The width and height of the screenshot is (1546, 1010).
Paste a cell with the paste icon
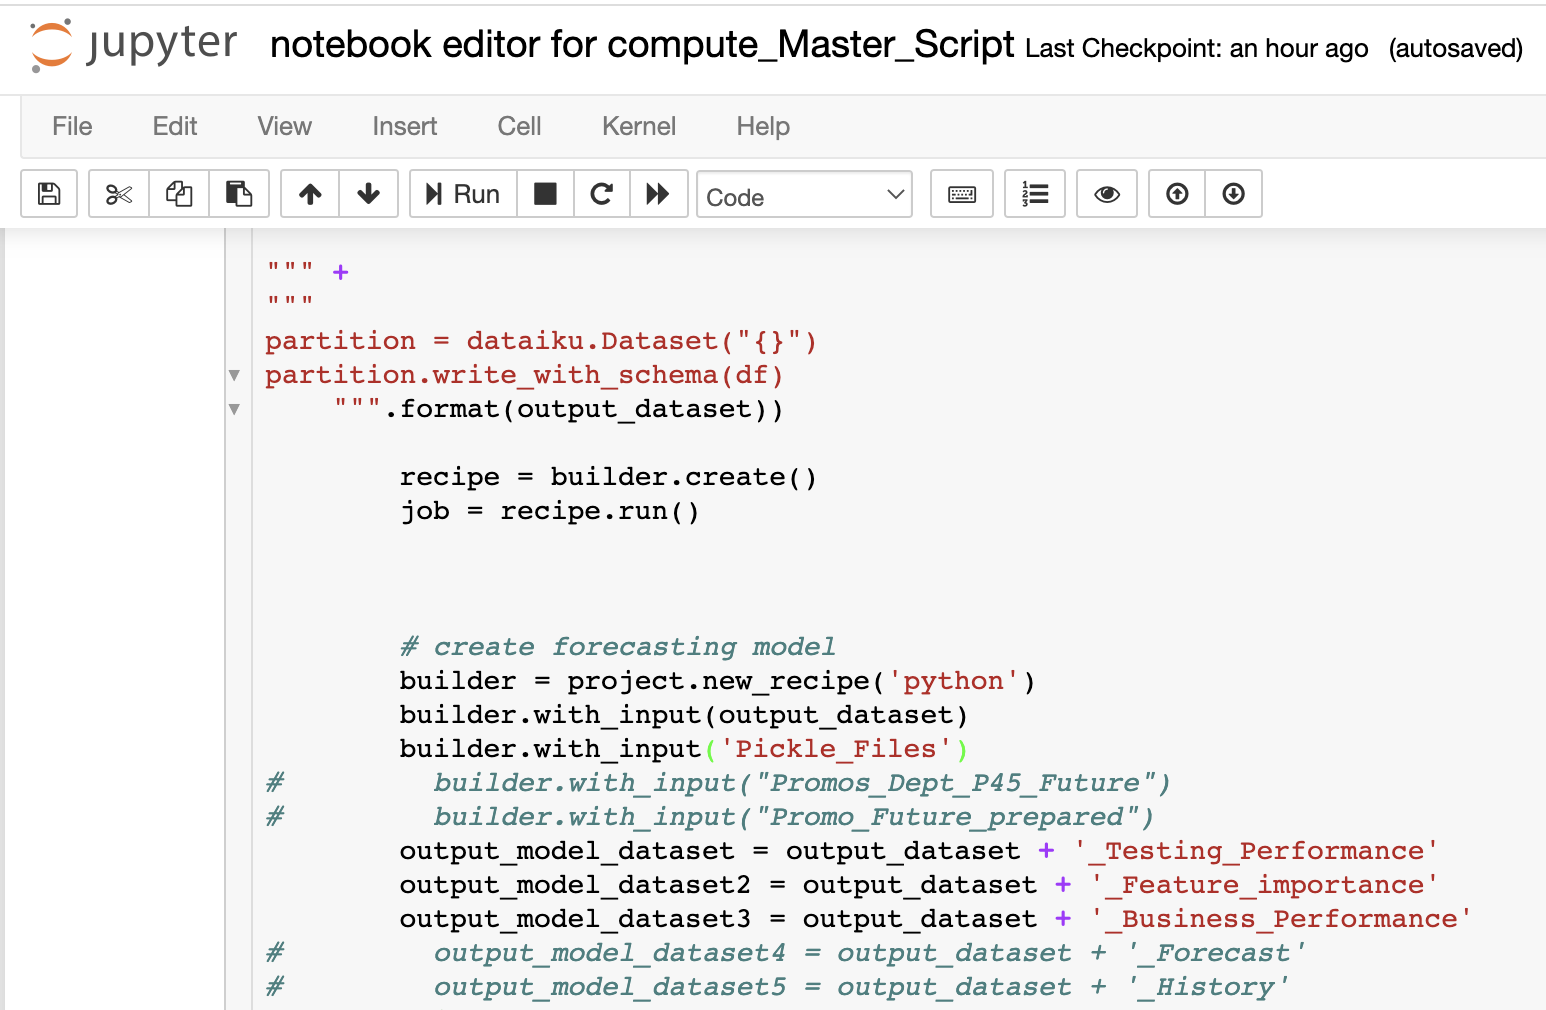click(x=239, y=193)
